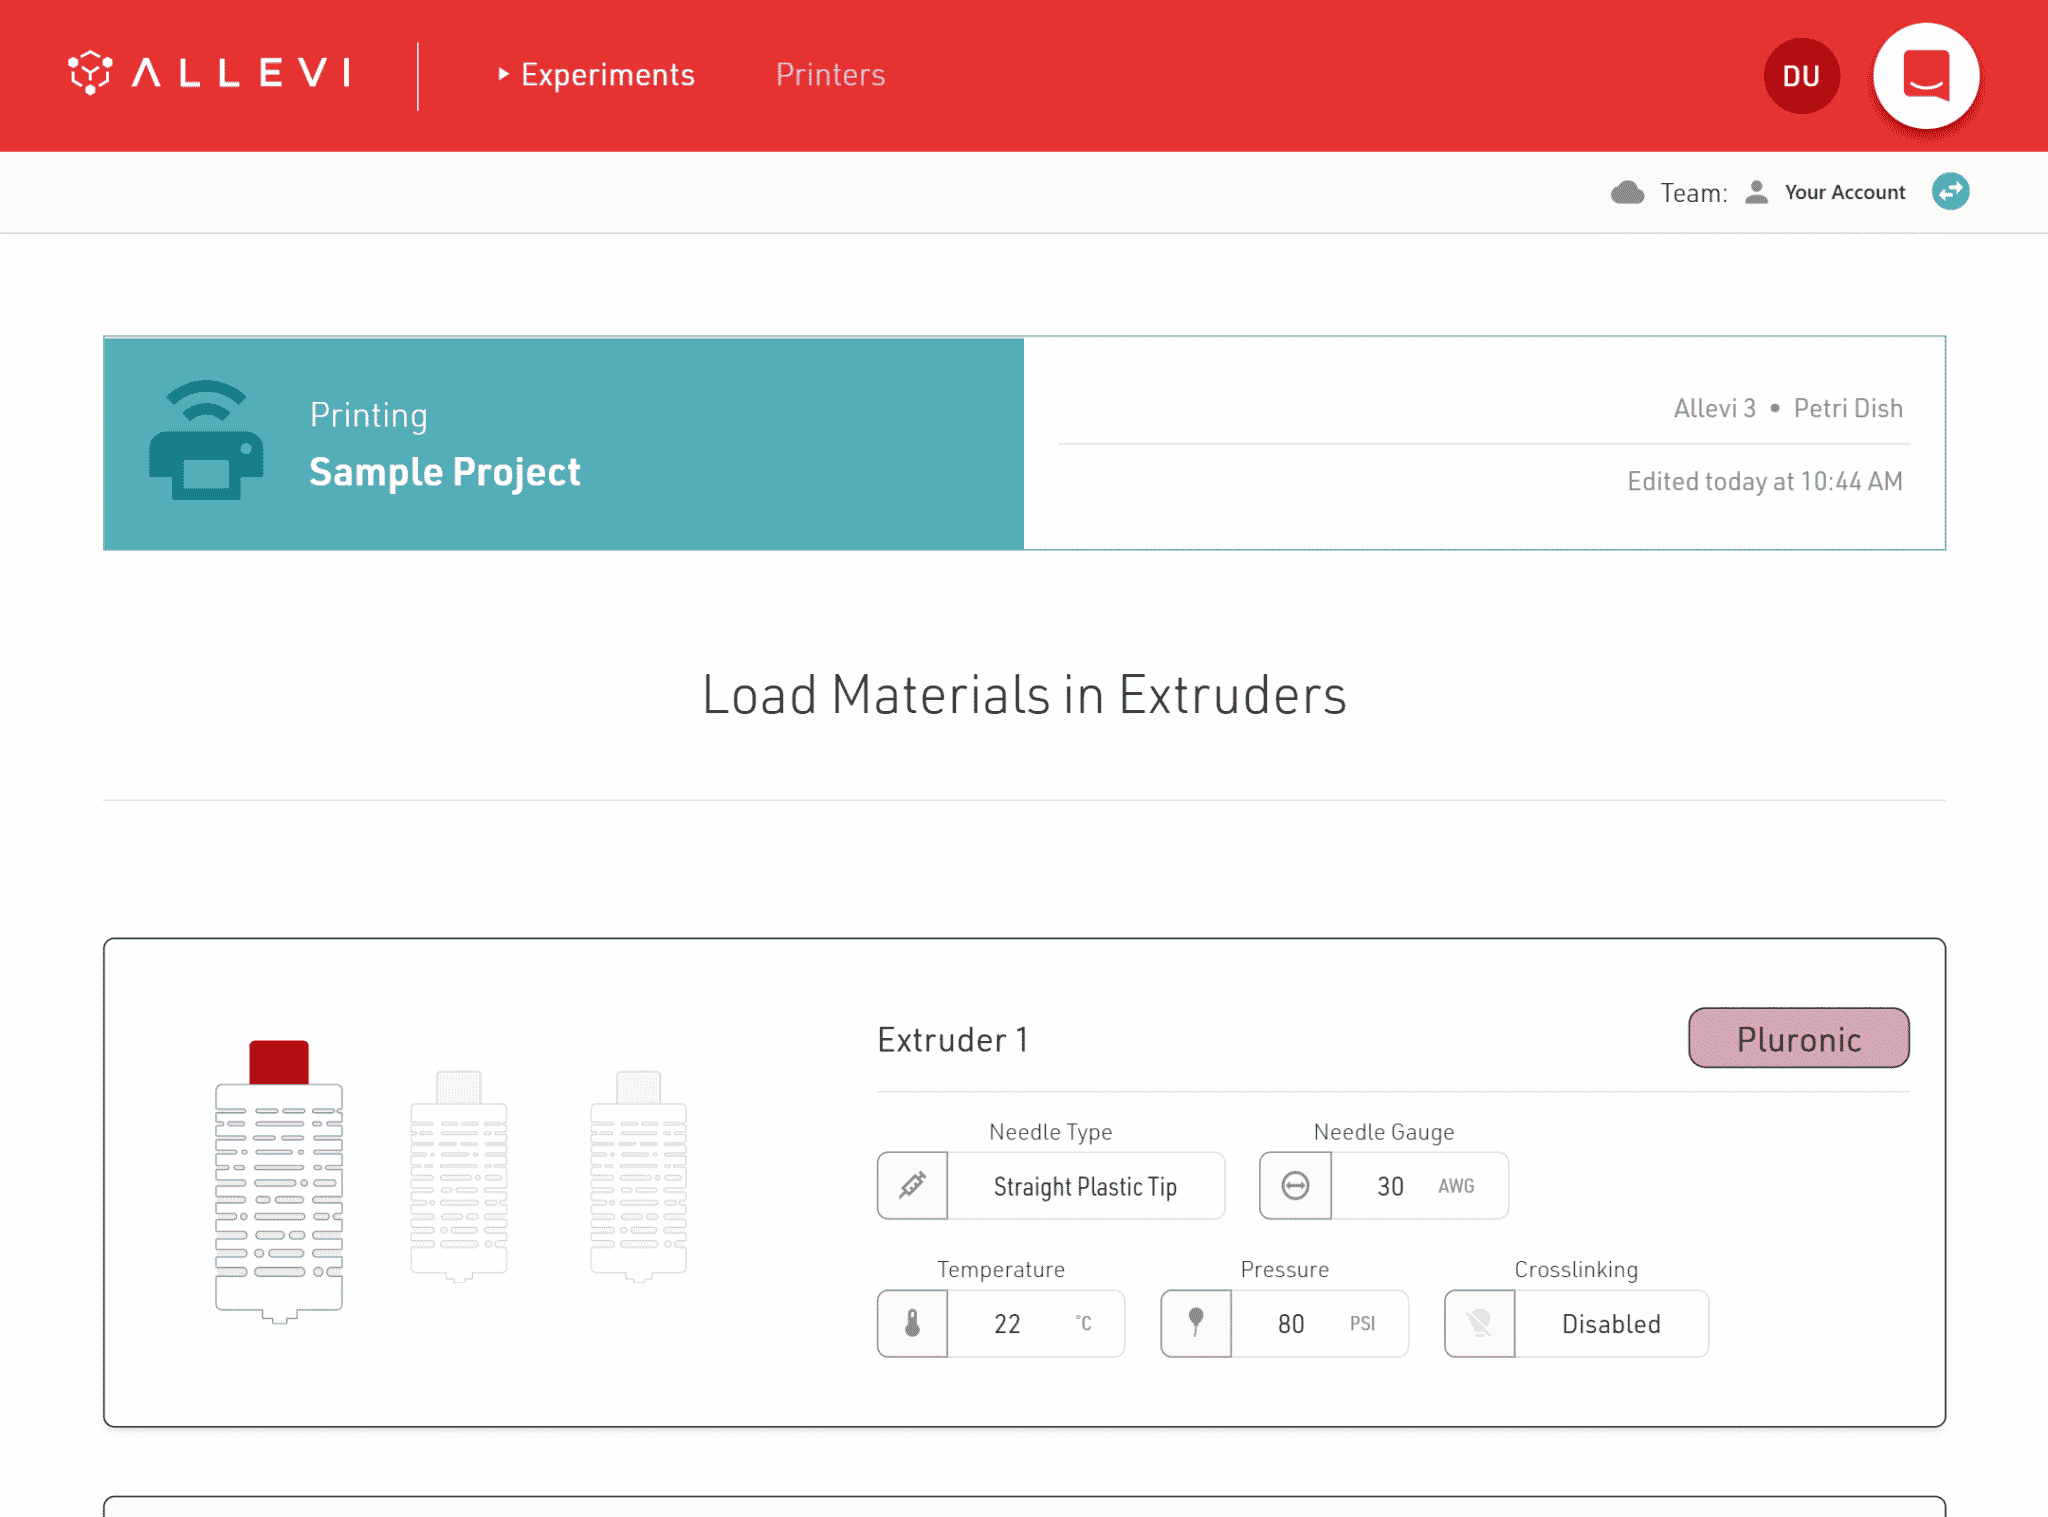Select the second greyed-out extruder
The width and height of the screenshot is (2048, 1517).
(459, 1176)
